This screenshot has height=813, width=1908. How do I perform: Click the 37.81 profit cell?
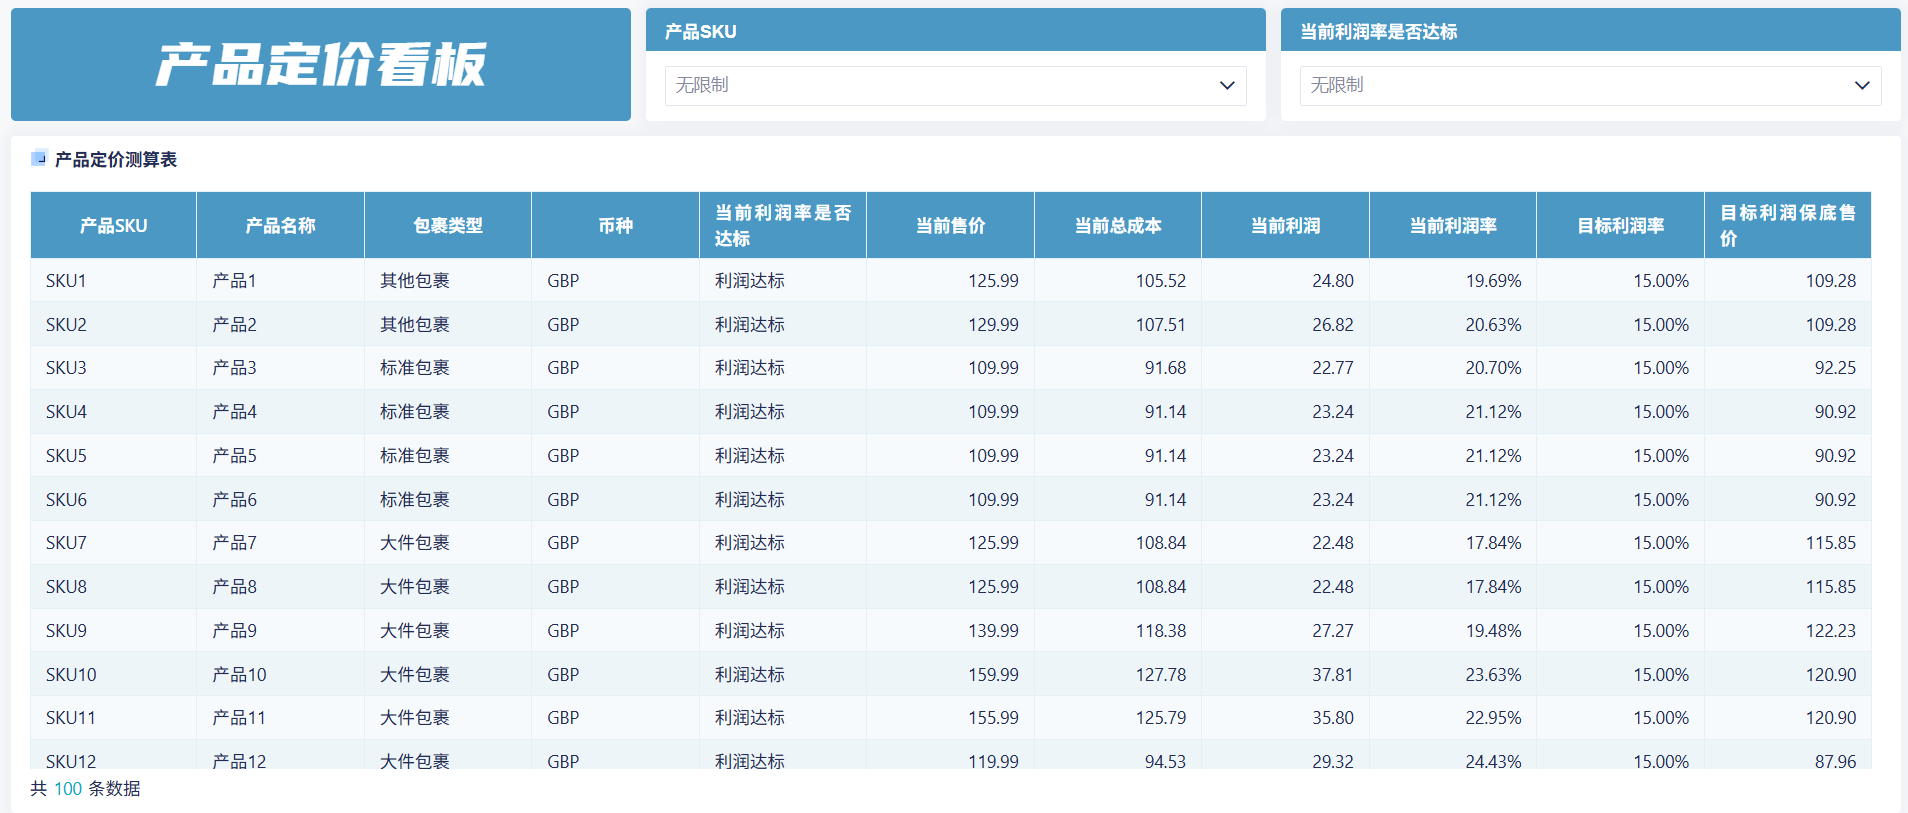coord(1286,675)
